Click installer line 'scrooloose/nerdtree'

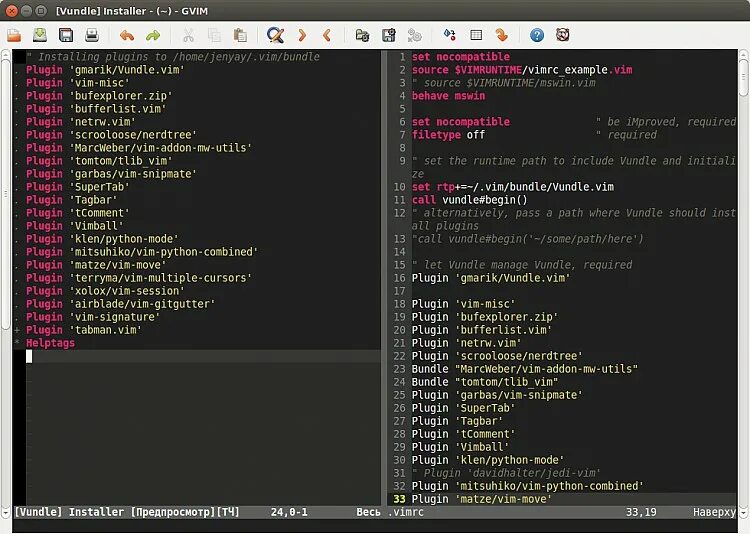click(x=111, y=135)
